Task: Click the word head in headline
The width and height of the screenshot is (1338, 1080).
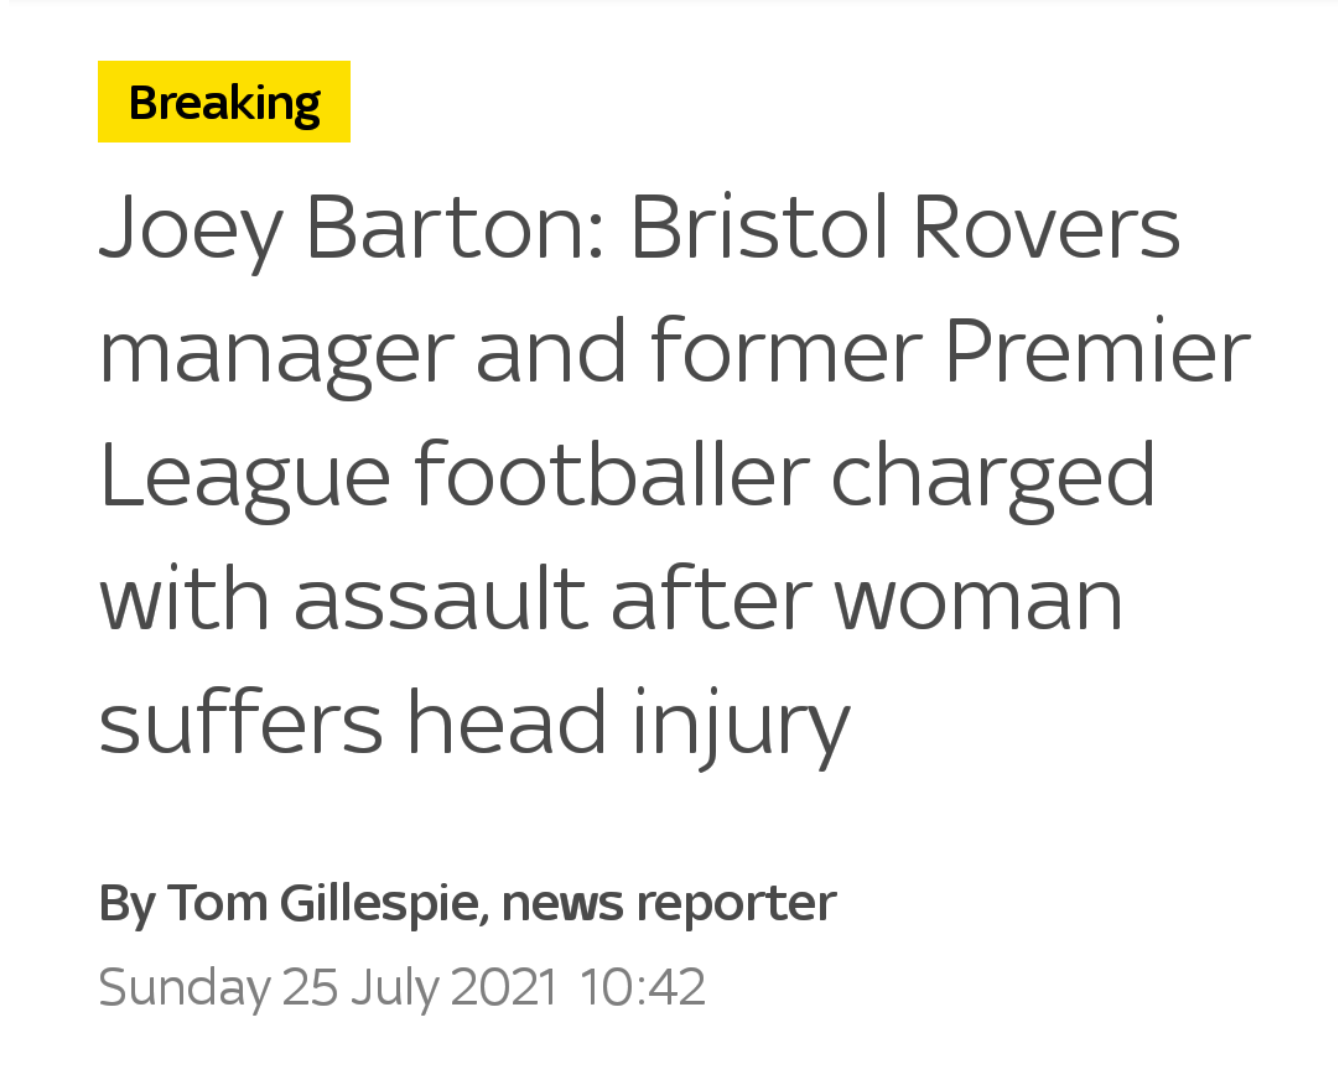Action: point(507,720)
